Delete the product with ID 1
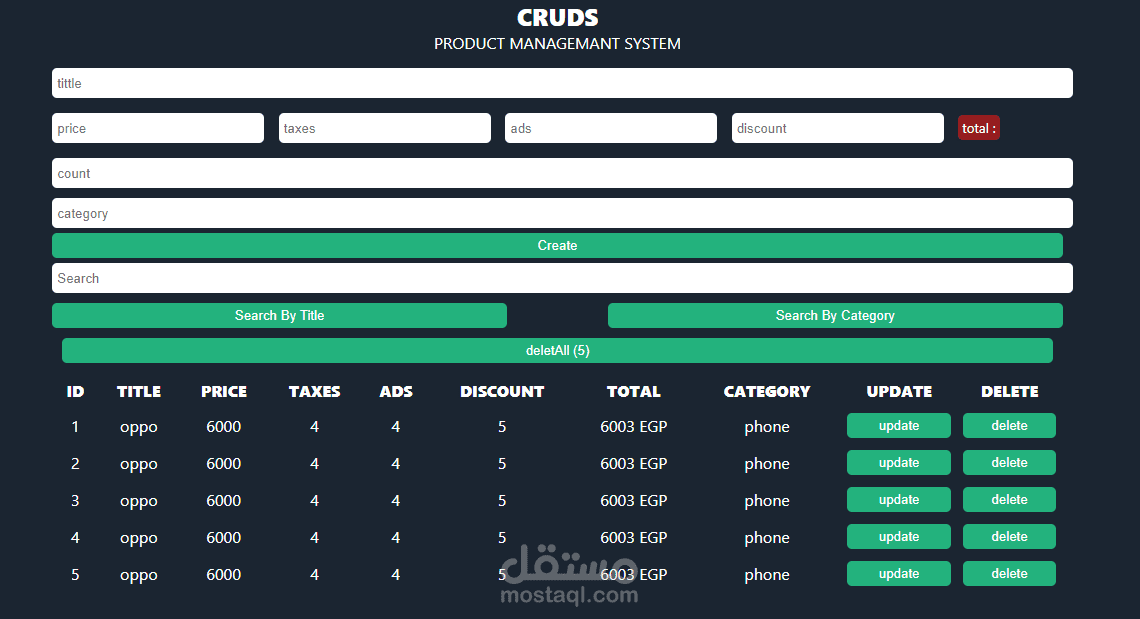 tap(1009, 426)
